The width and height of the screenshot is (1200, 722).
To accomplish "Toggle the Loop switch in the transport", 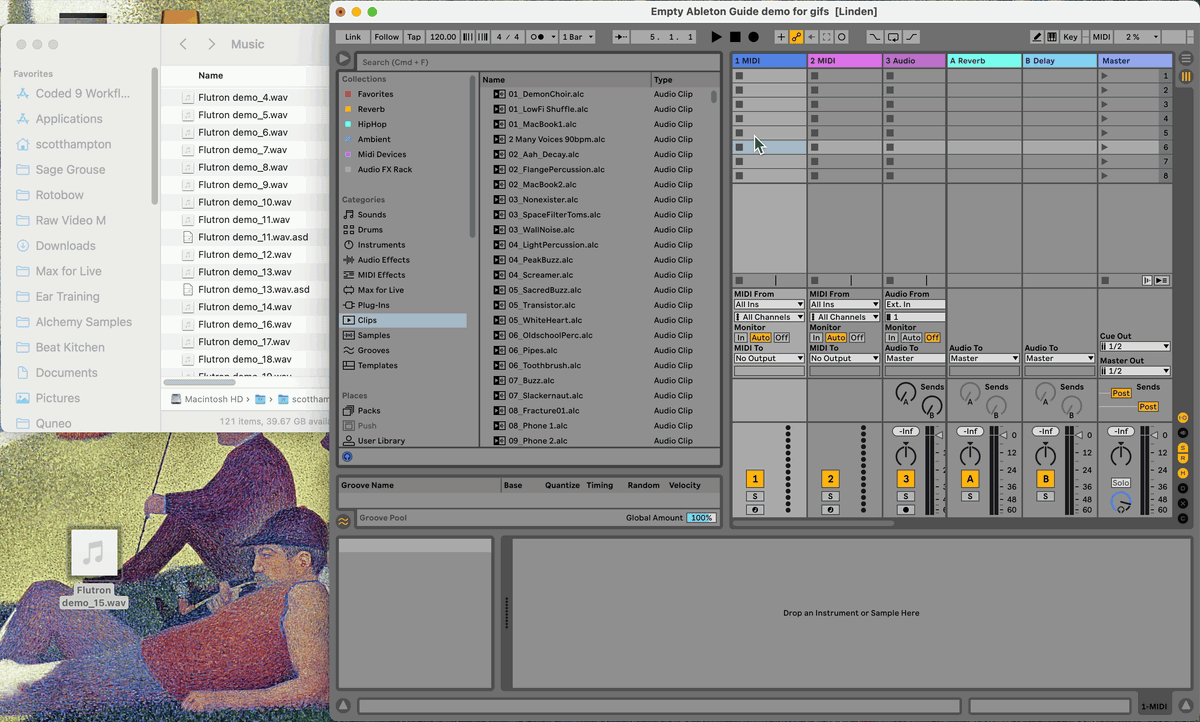I will click(893, 37).
